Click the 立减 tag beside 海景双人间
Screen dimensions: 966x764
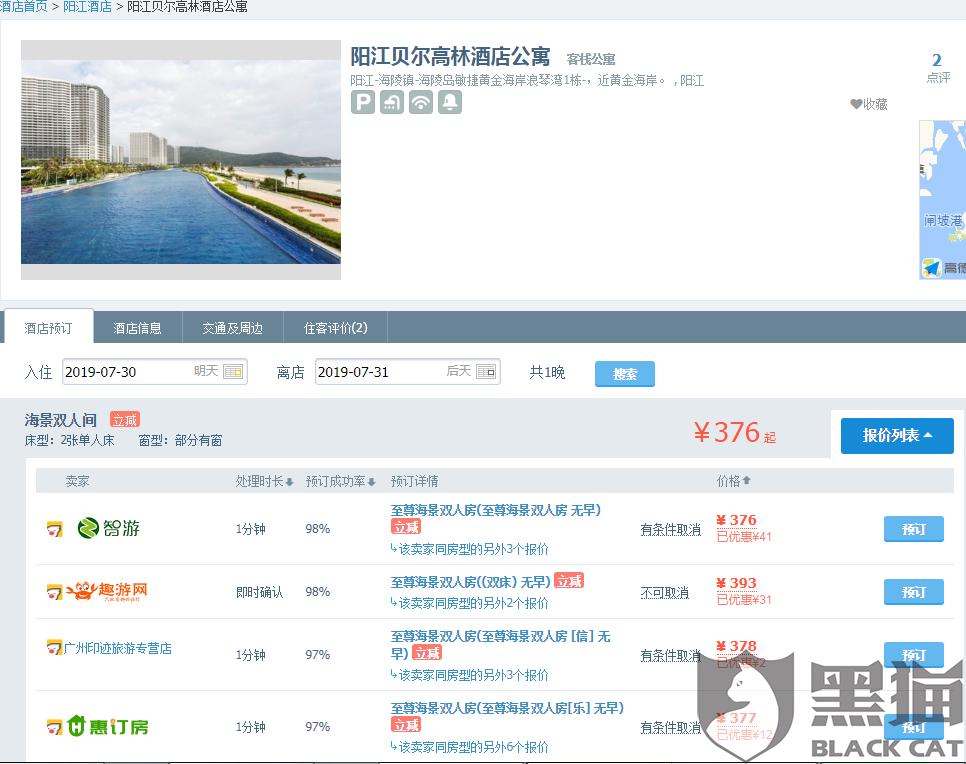click(x=125, y=420)
